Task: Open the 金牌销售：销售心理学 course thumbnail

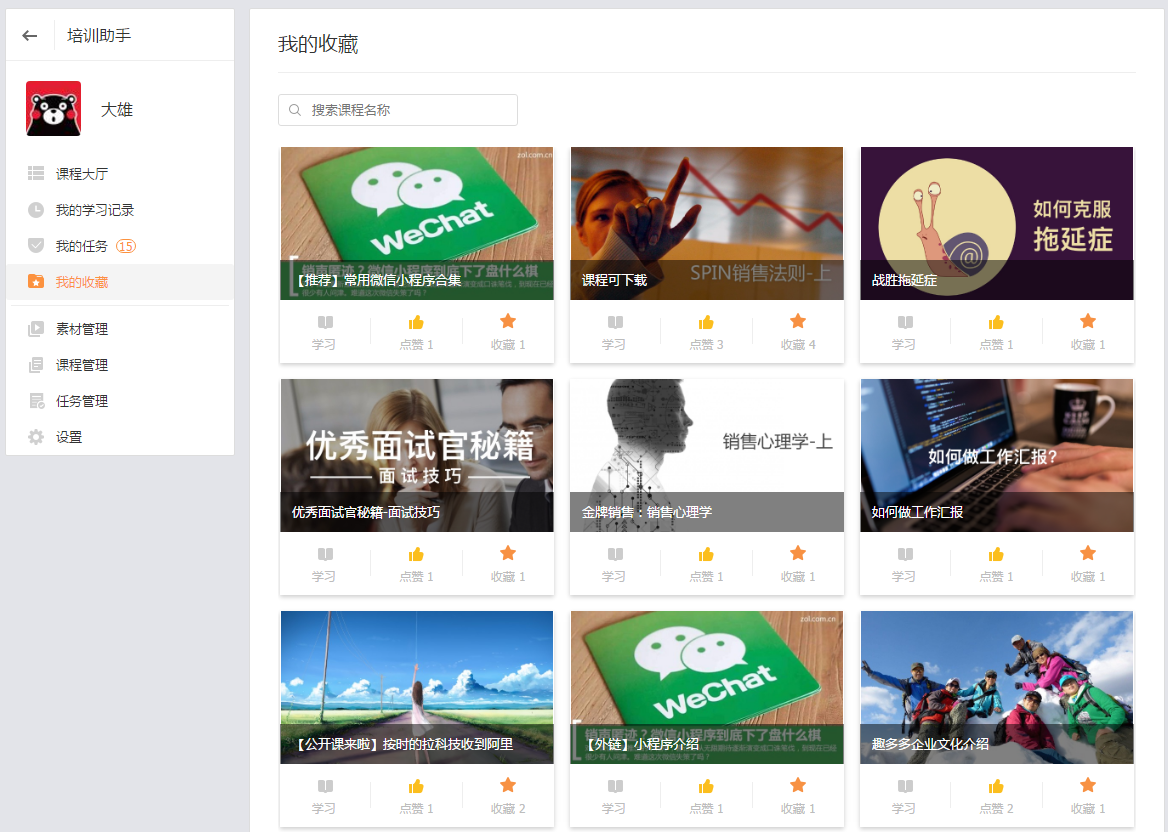Action: [x=707, y=455]
